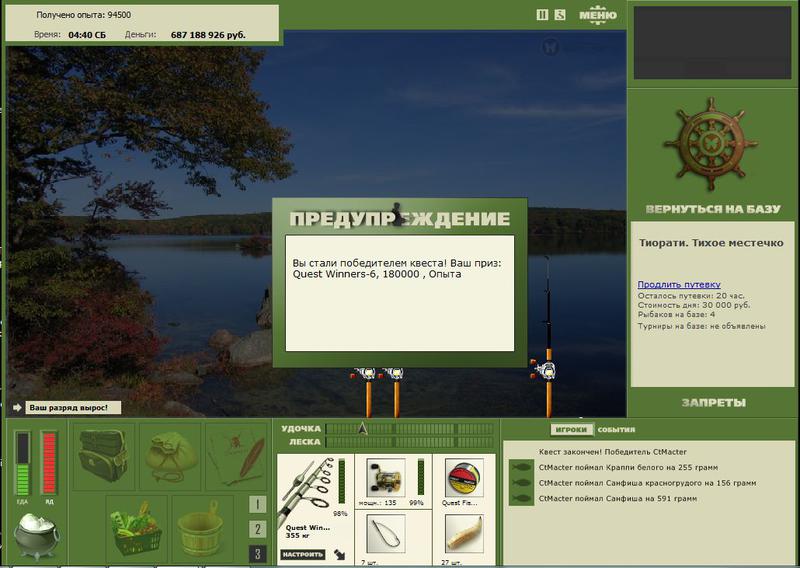This screenshot has width=800, height=568.
Task: Open the МЕНЮ menu
Action: pos(598,15)
